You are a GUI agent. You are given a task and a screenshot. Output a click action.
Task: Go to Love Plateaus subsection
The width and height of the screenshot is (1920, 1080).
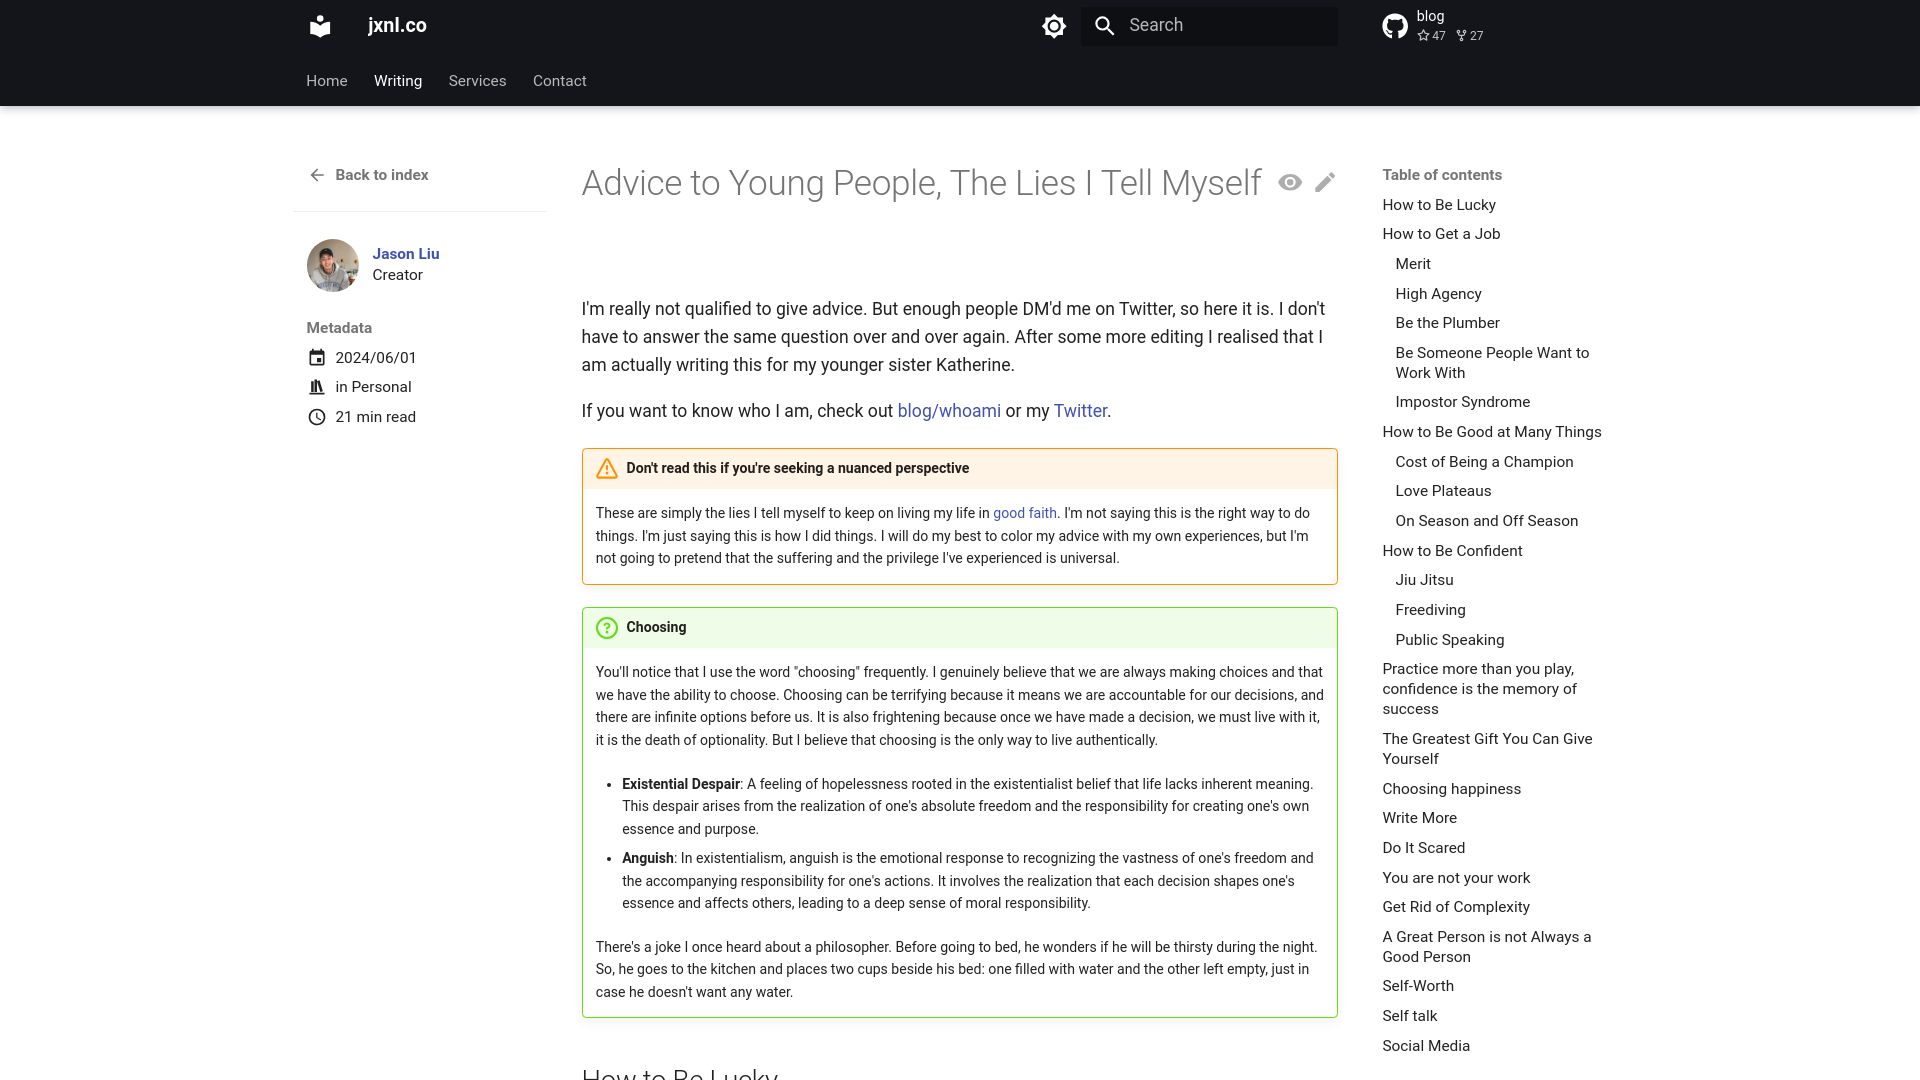1443,491
